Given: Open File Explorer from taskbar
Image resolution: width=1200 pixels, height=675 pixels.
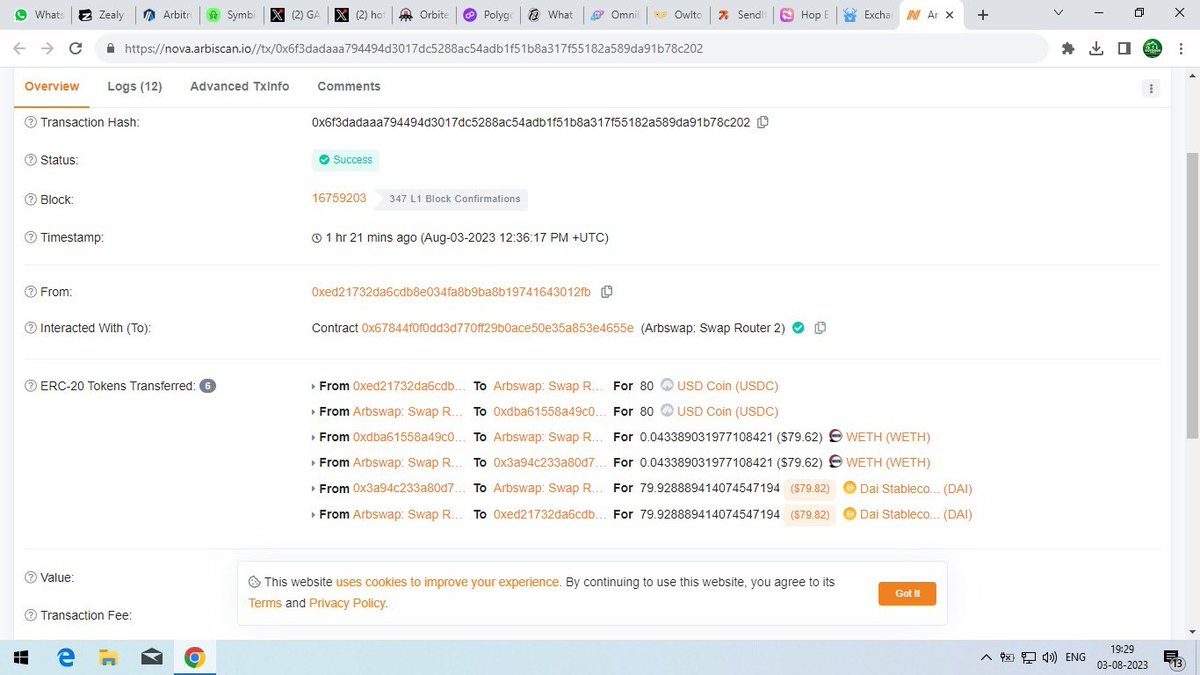Looking at the screenshot, I should 108,657.
